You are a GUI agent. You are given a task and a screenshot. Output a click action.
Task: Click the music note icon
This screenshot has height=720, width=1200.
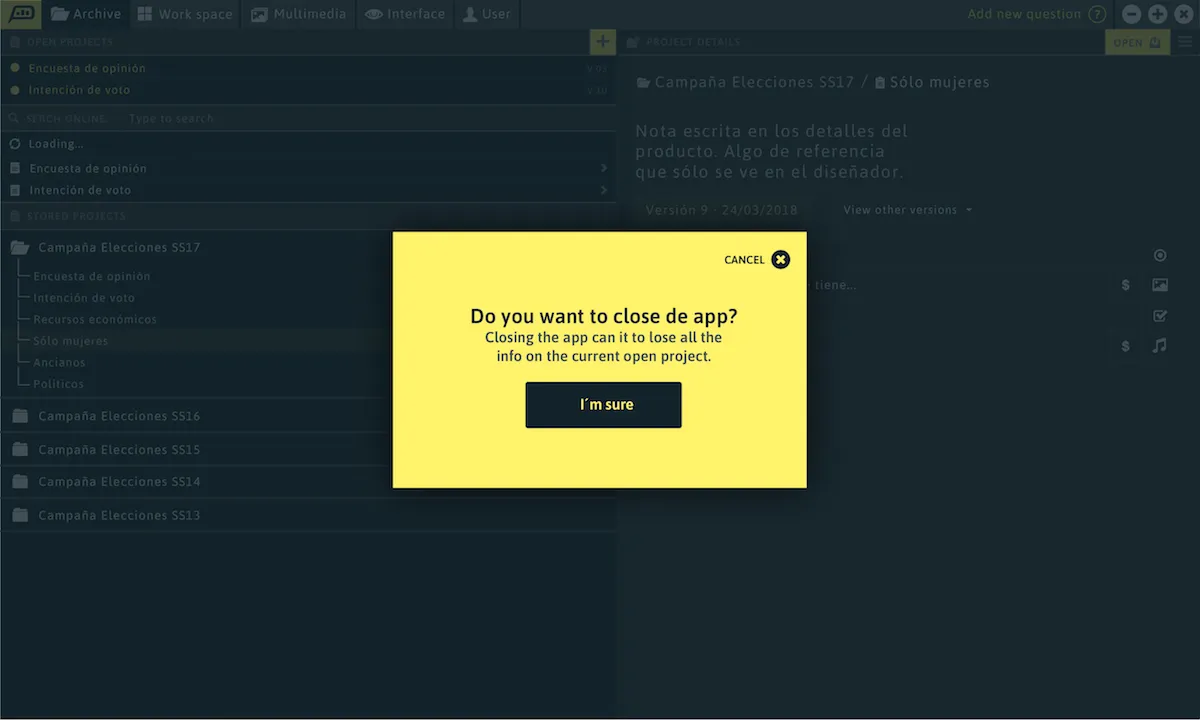[x=1160, y=346]
